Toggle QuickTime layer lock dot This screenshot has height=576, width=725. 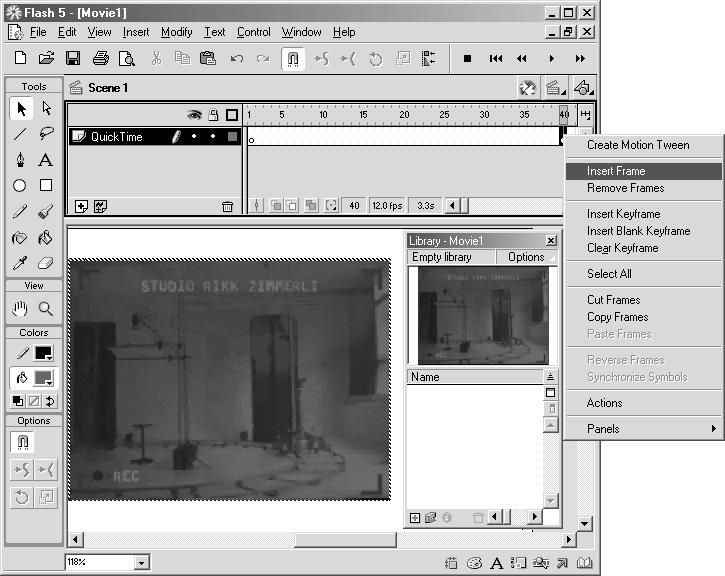point(213,136)
